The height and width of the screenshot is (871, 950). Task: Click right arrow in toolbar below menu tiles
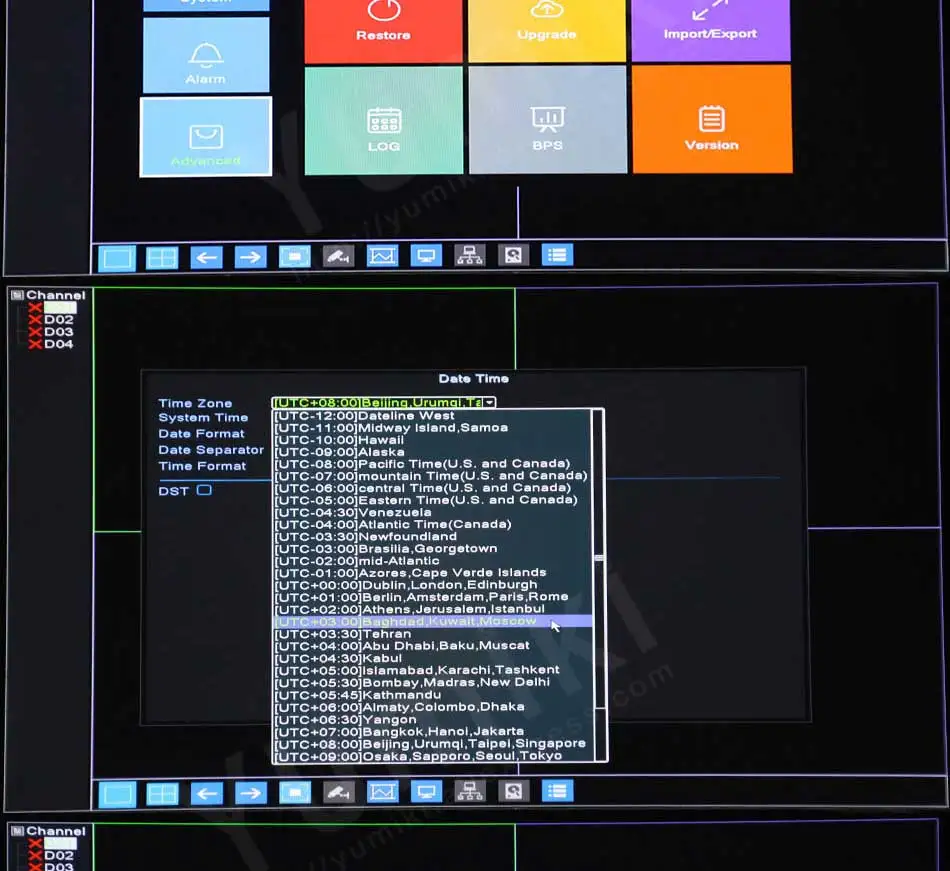(250, 257)
